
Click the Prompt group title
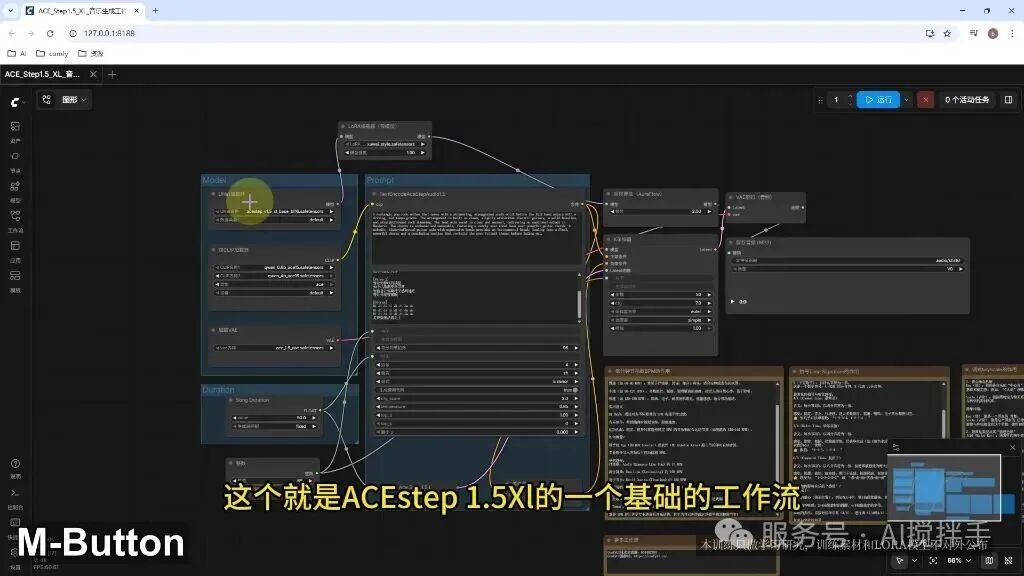[380, 180]
